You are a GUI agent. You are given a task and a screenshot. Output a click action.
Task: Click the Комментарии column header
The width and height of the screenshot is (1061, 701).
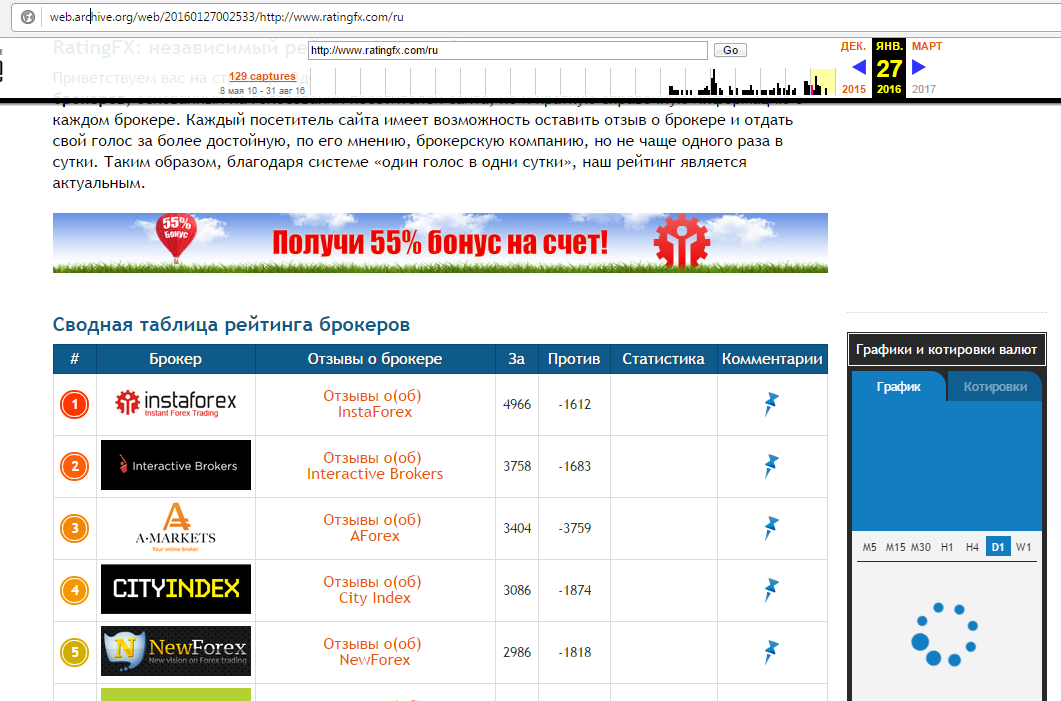tap(772, 359)
